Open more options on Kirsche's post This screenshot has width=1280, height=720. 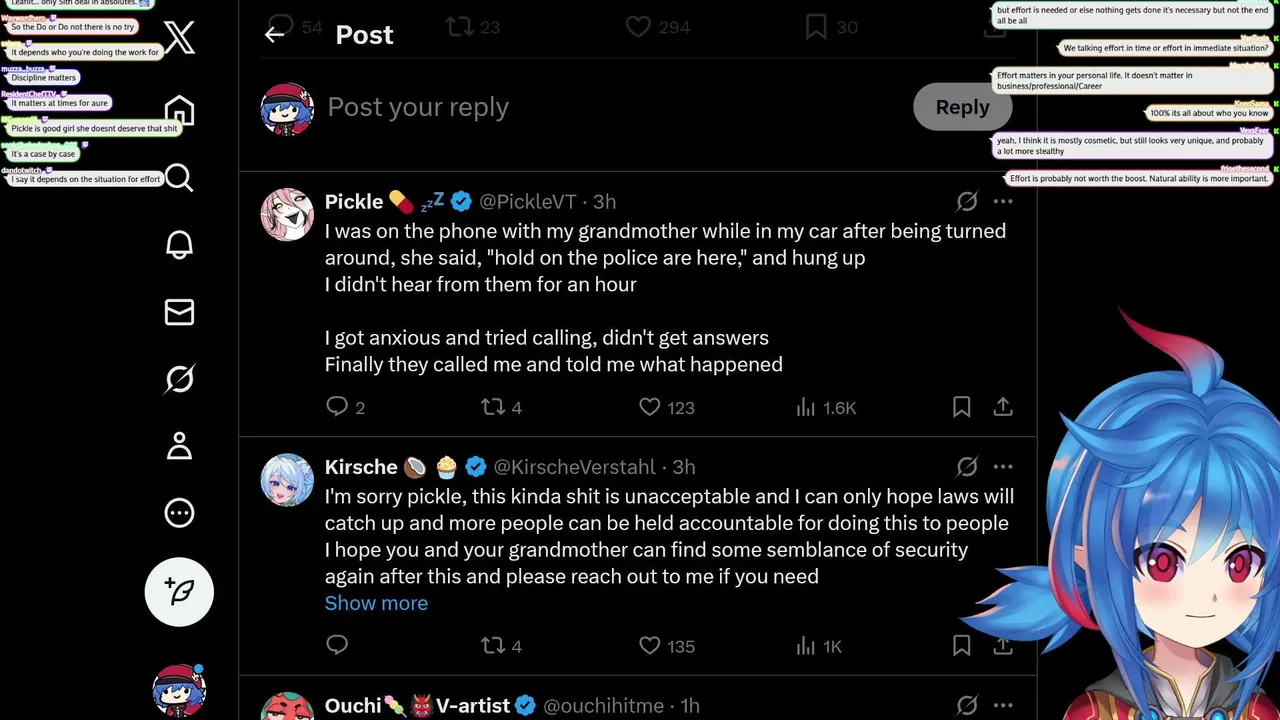click(x=1003, y=467)
